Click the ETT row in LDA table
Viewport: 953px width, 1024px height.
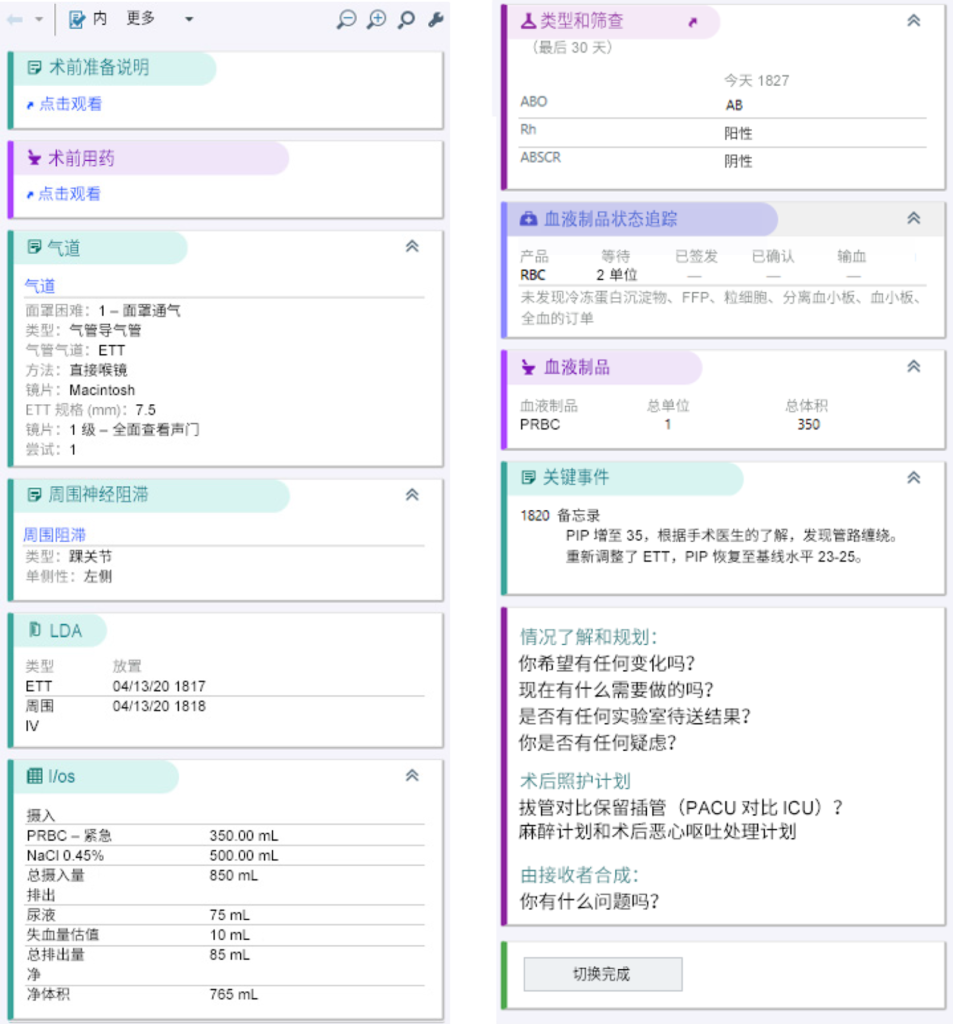point(225,686)
